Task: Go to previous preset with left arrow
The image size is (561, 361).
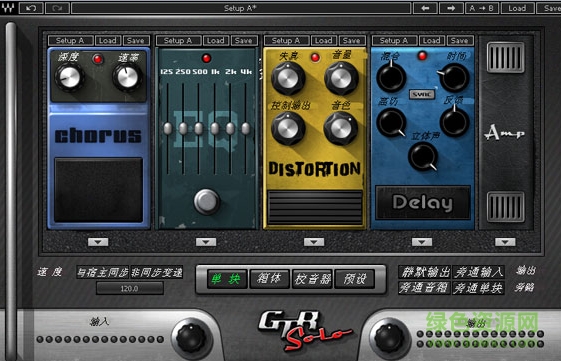Action: pos(425,8)
